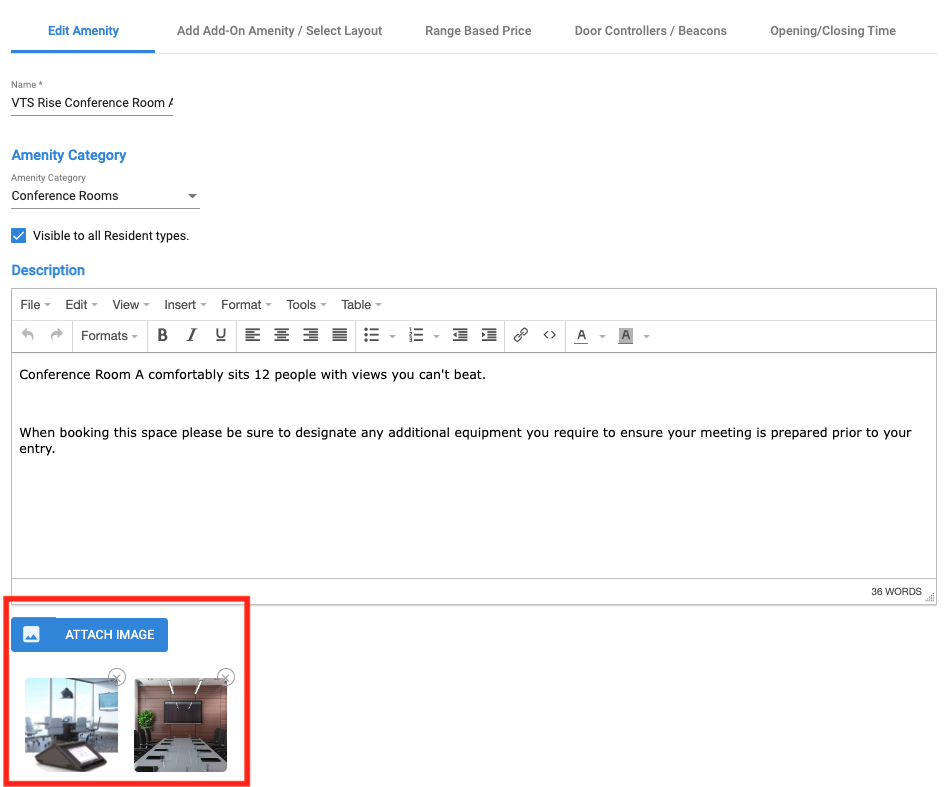
Task: Uncheck Visible to all Resident types
Action: tap(19, 236)
